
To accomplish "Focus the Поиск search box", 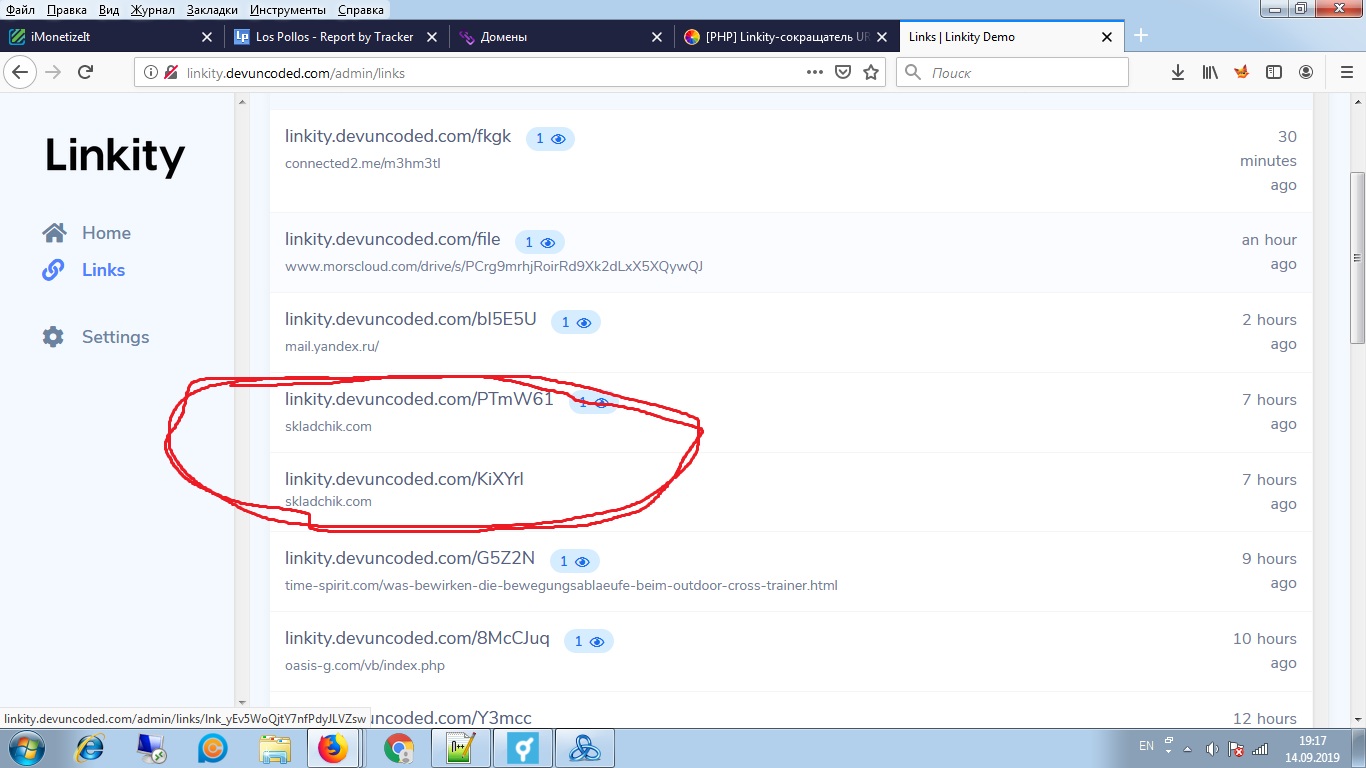I will 1012,72.
